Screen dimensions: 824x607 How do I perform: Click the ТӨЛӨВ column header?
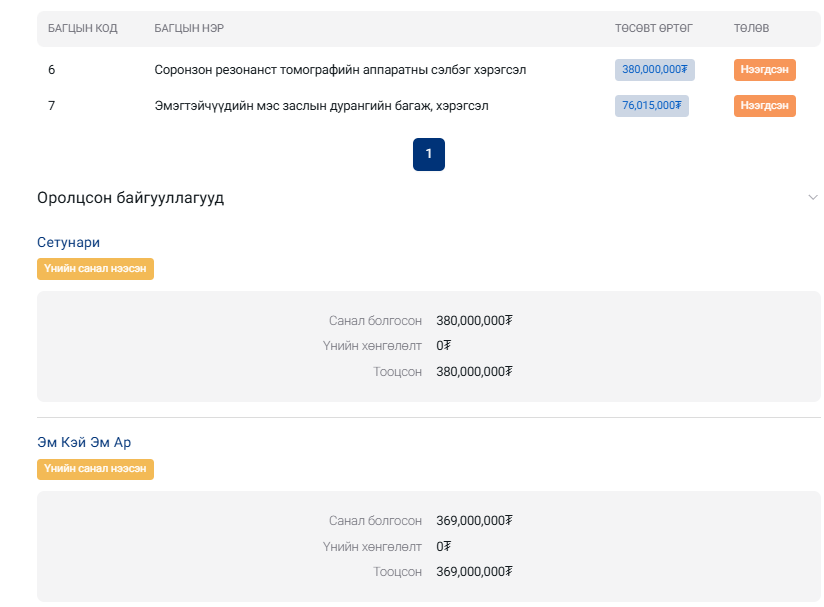(x=751, y=28)
